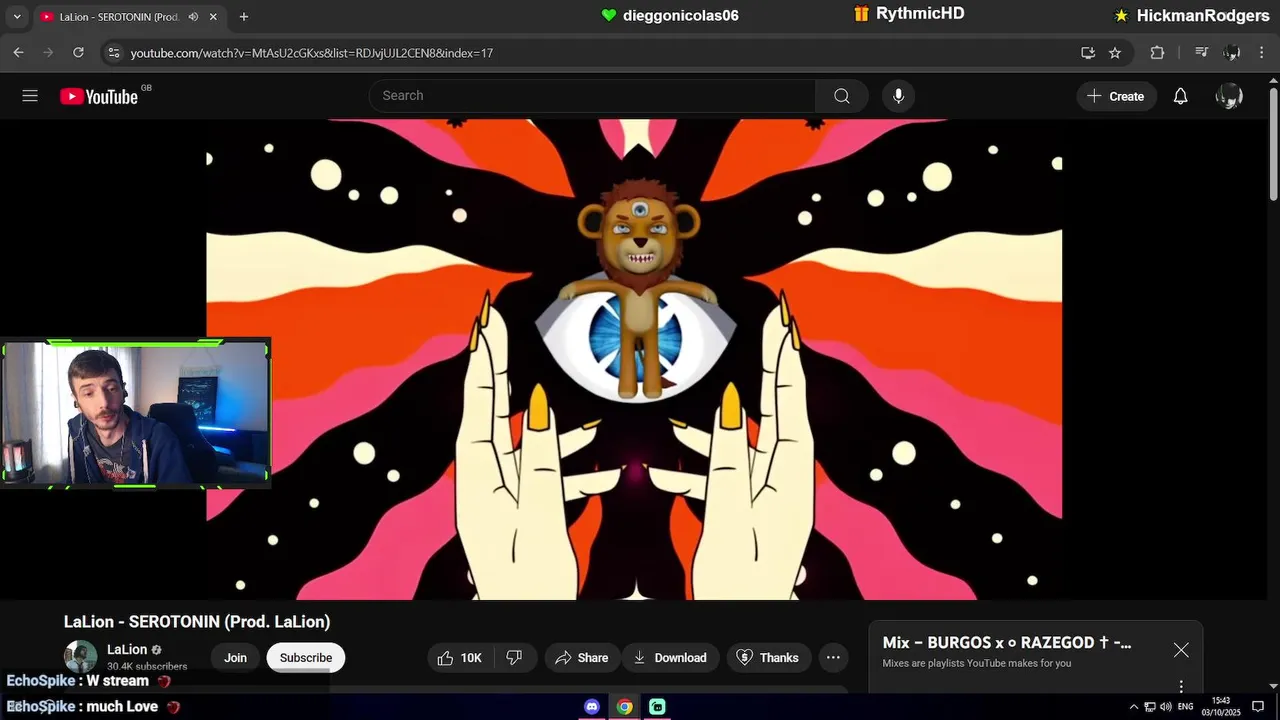Image resolution: width=1280 pixels, height=720 pixels.
Task: Share the video
Action: pos(581,658)
